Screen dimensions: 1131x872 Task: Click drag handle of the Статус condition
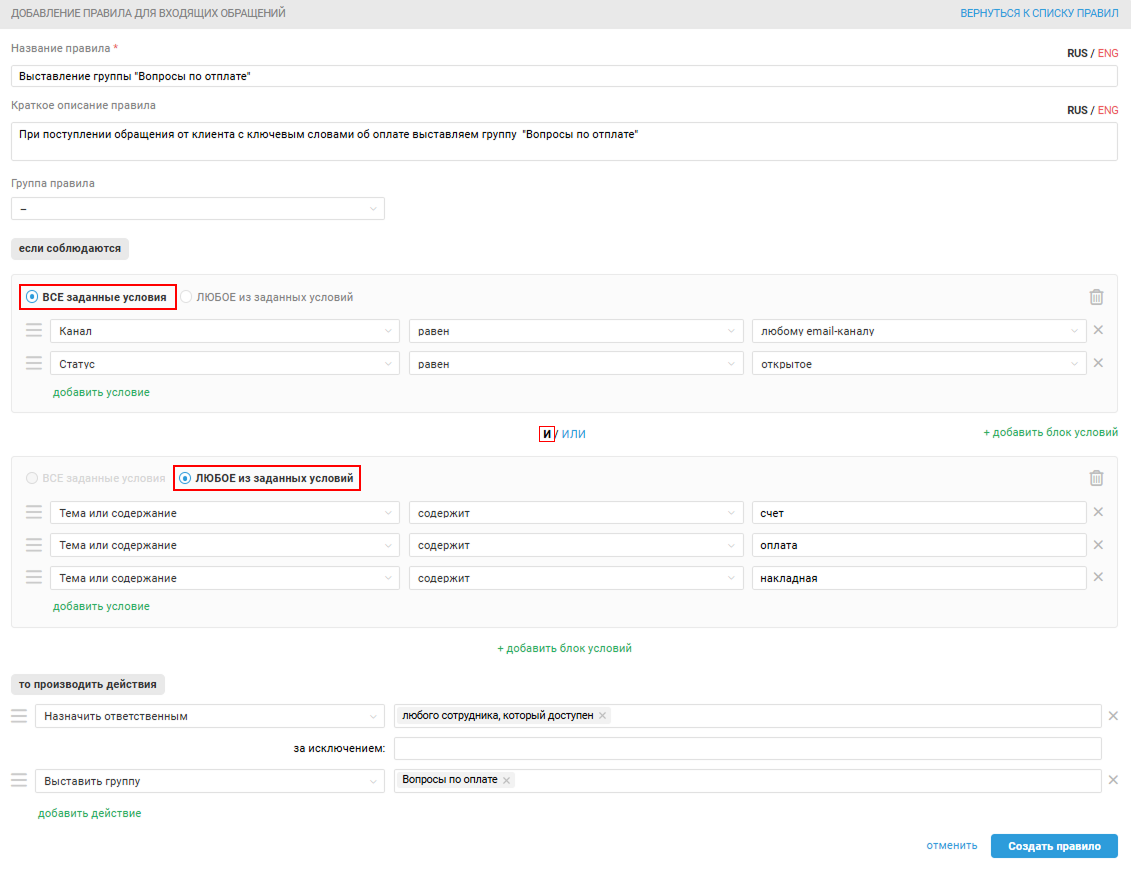coord(34,364)
